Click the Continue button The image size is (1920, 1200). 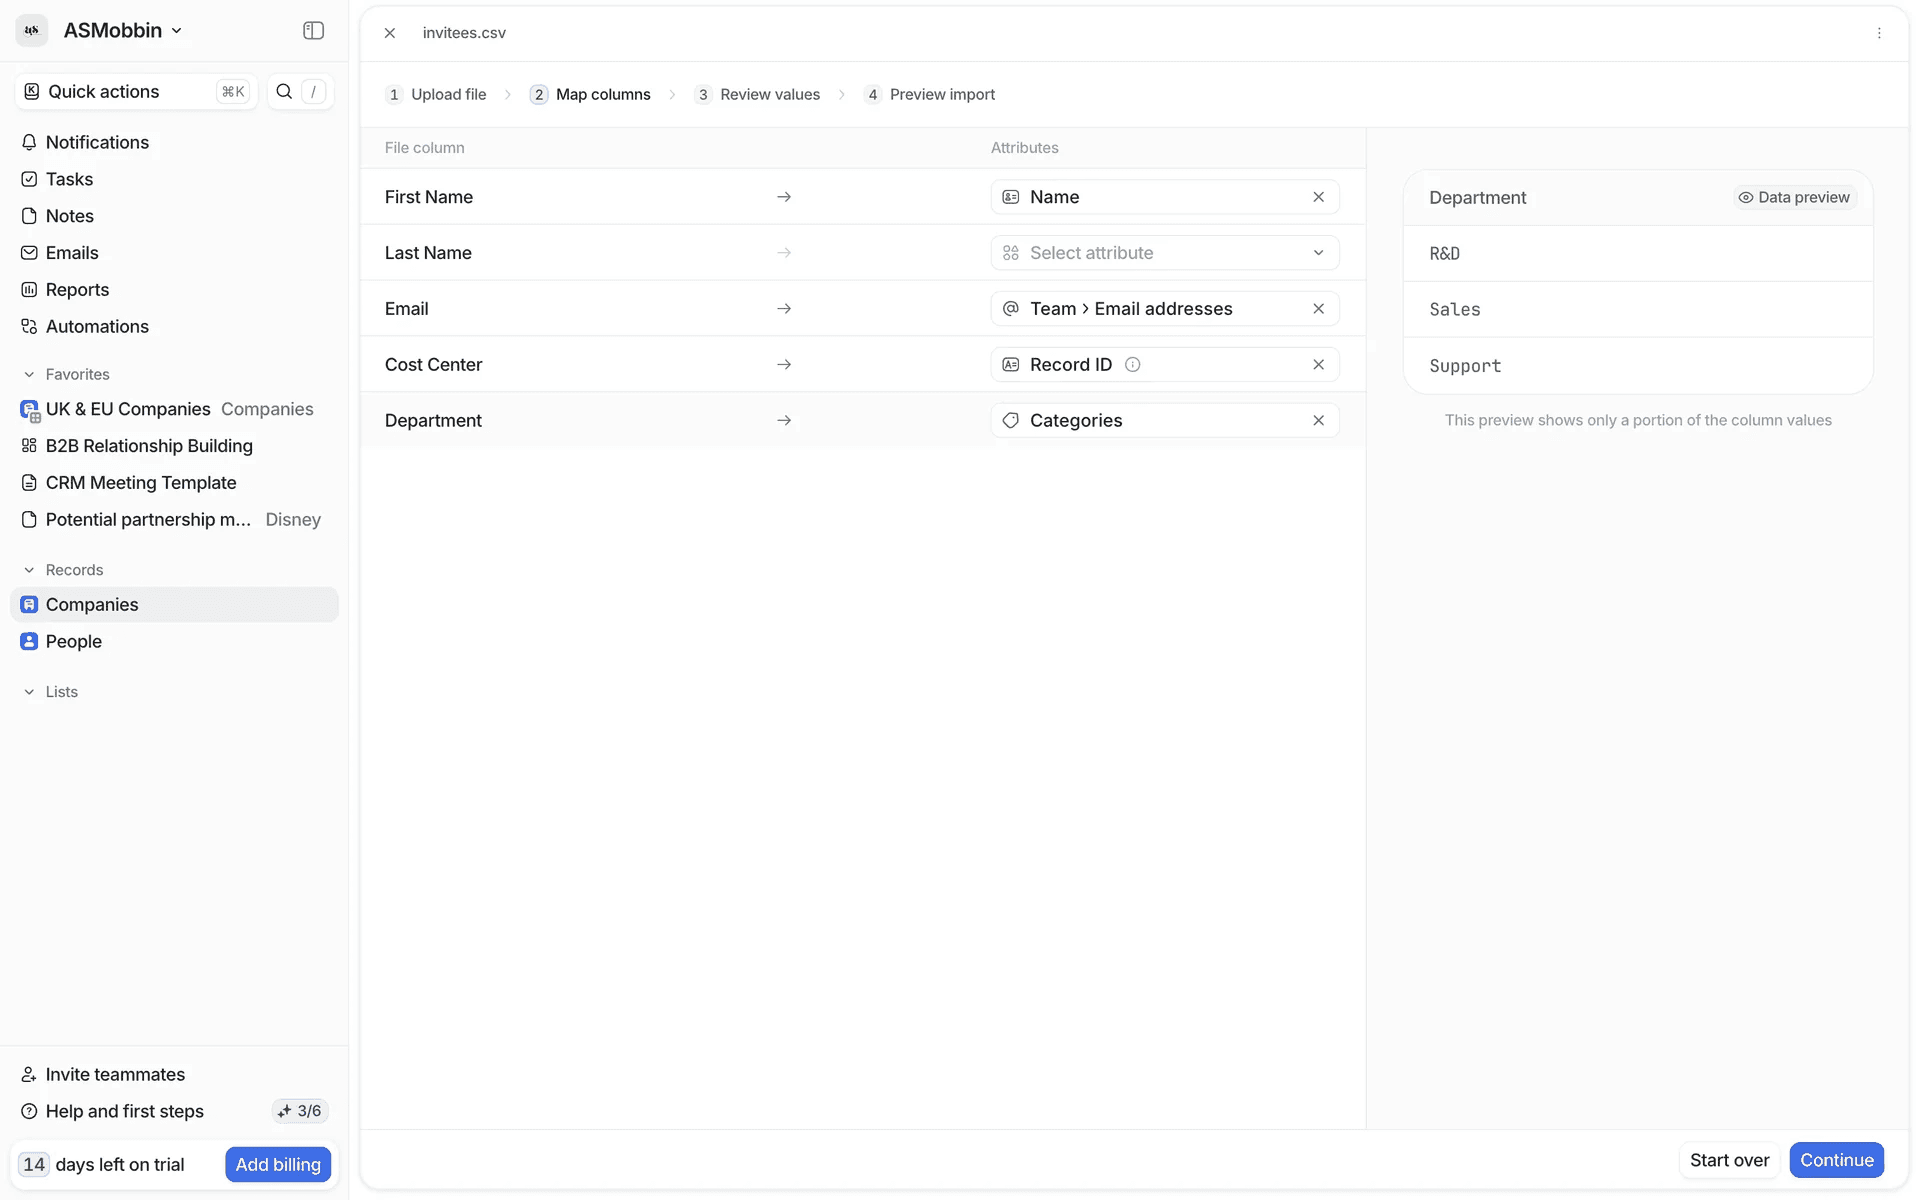pos(1836,1160)
